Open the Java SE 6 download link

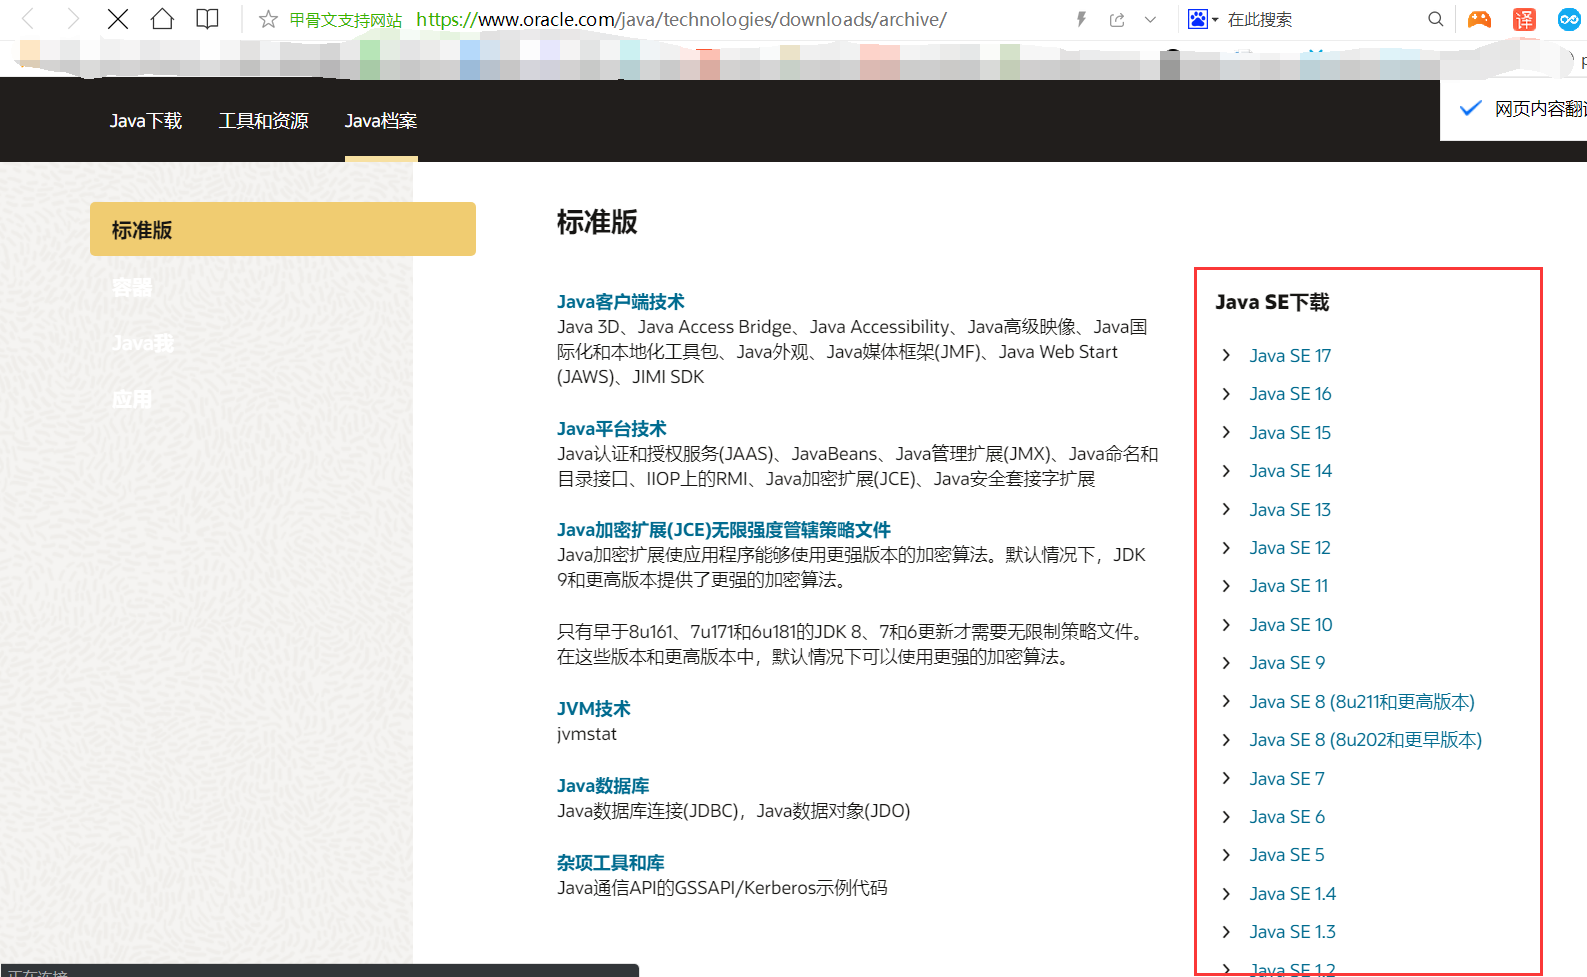coord(1287,817)
